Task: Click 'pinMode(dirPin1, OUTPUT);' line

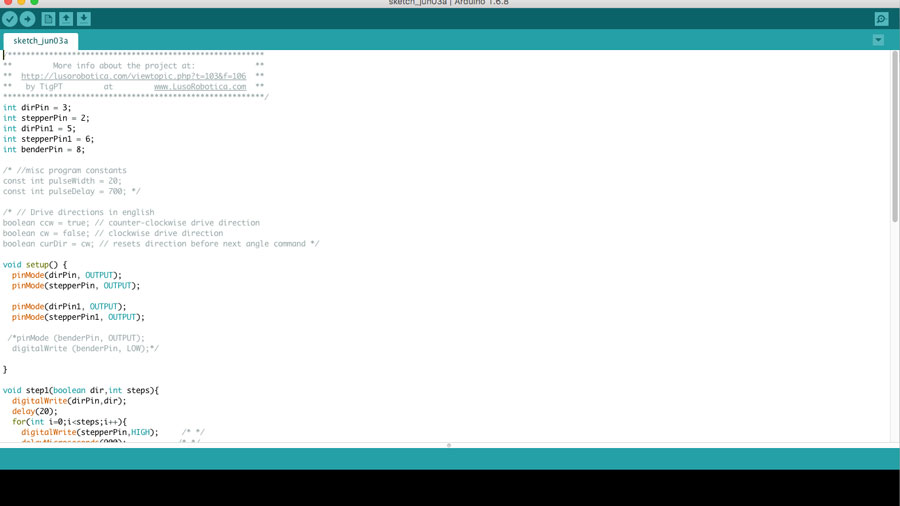Action: [69, 306]
